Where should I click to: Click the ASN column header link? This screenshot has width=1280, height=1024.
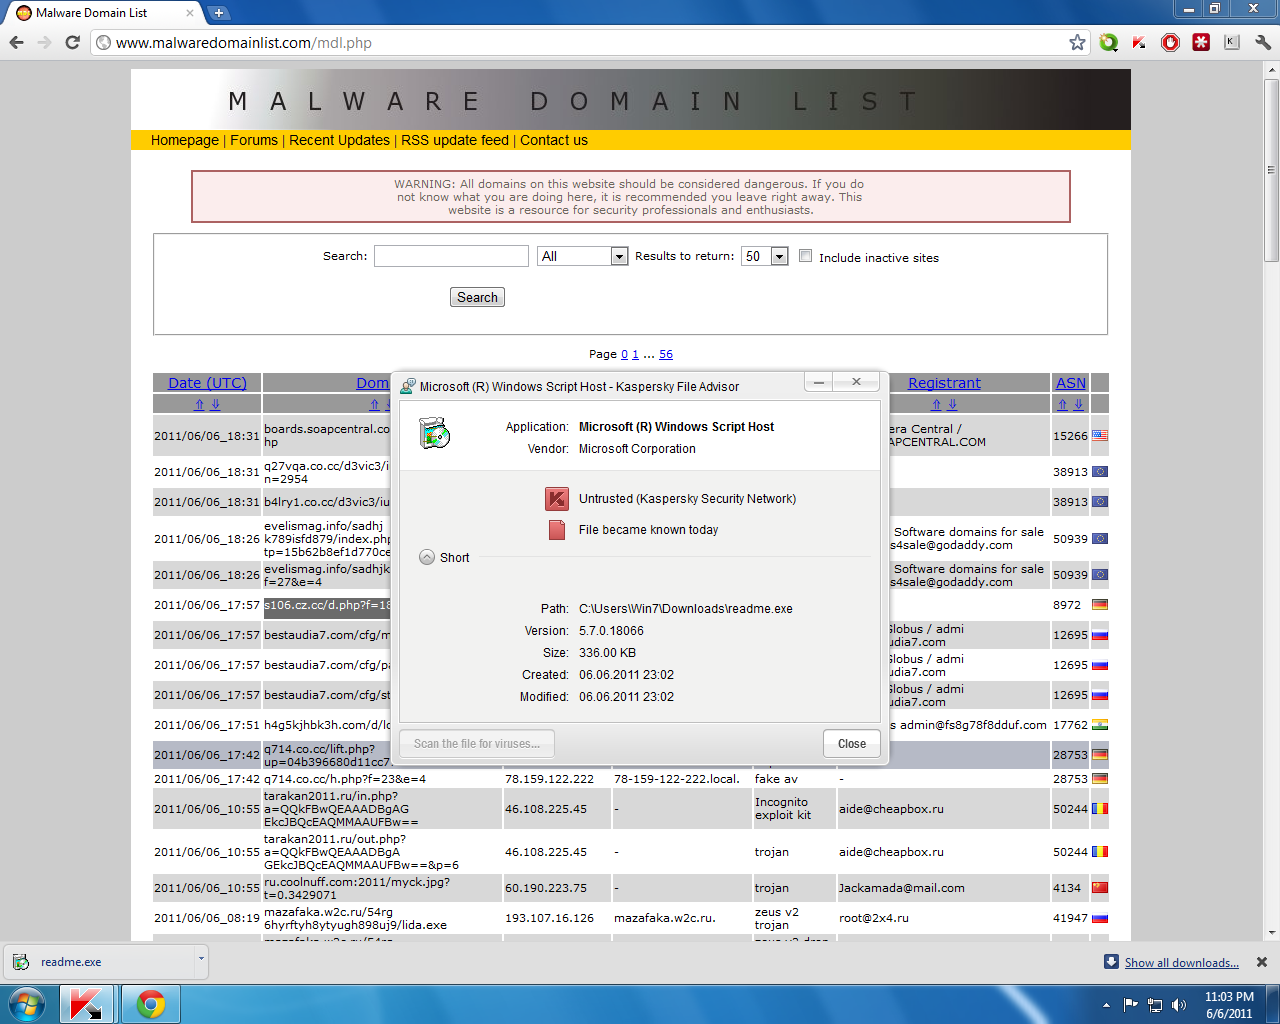[x=1071, y=382]
